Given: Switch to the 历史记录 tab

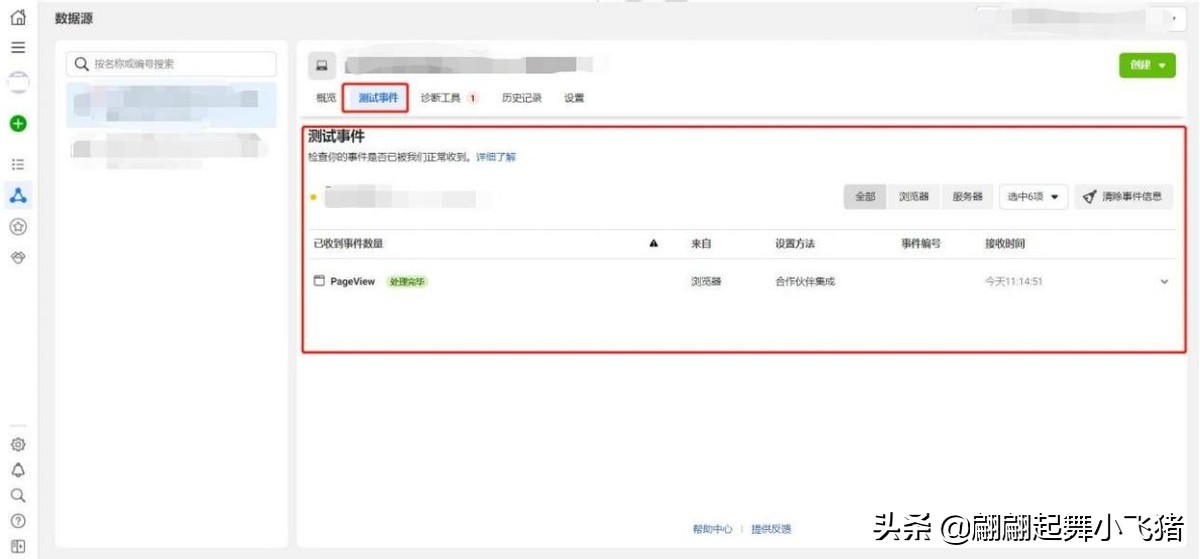Looking at the screenshot, I should tap(522, 98).
